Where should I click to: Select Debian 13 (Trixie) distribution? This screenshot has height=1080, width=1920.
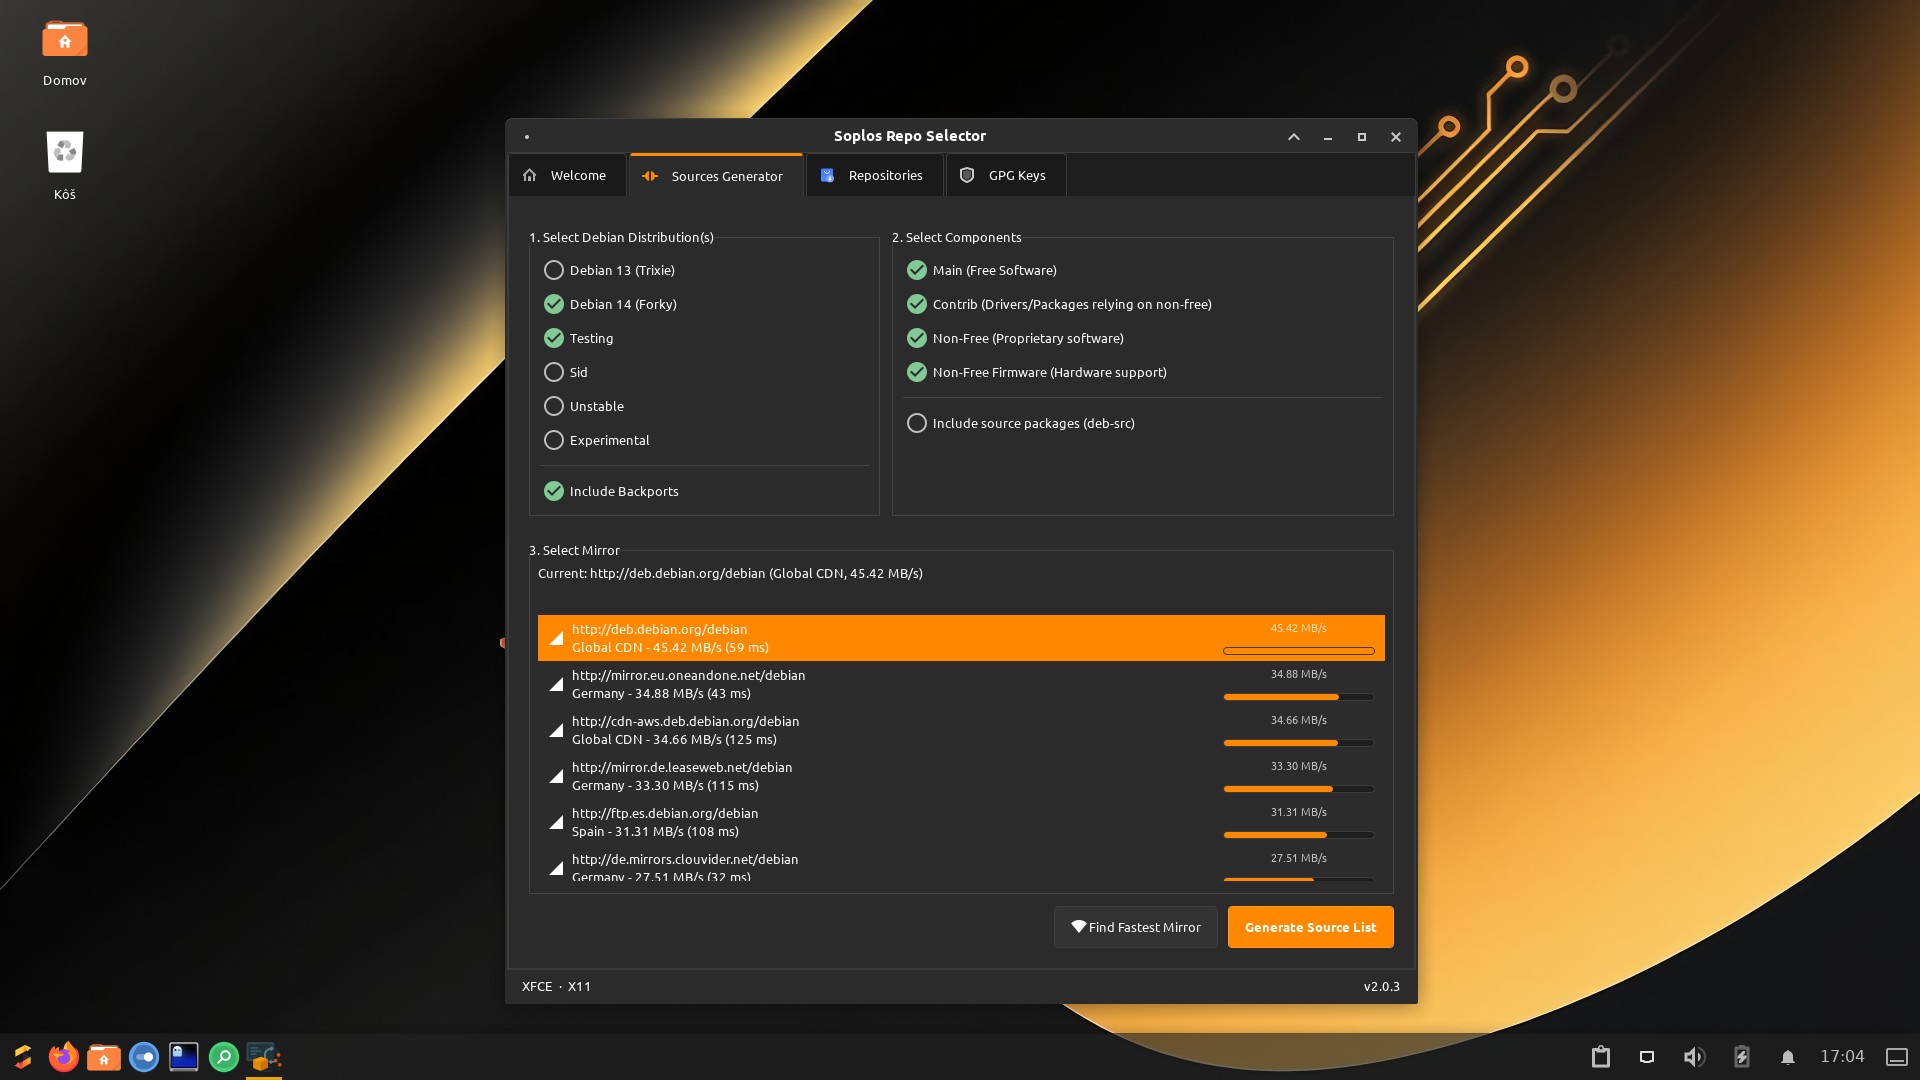(x=609, y=270)
